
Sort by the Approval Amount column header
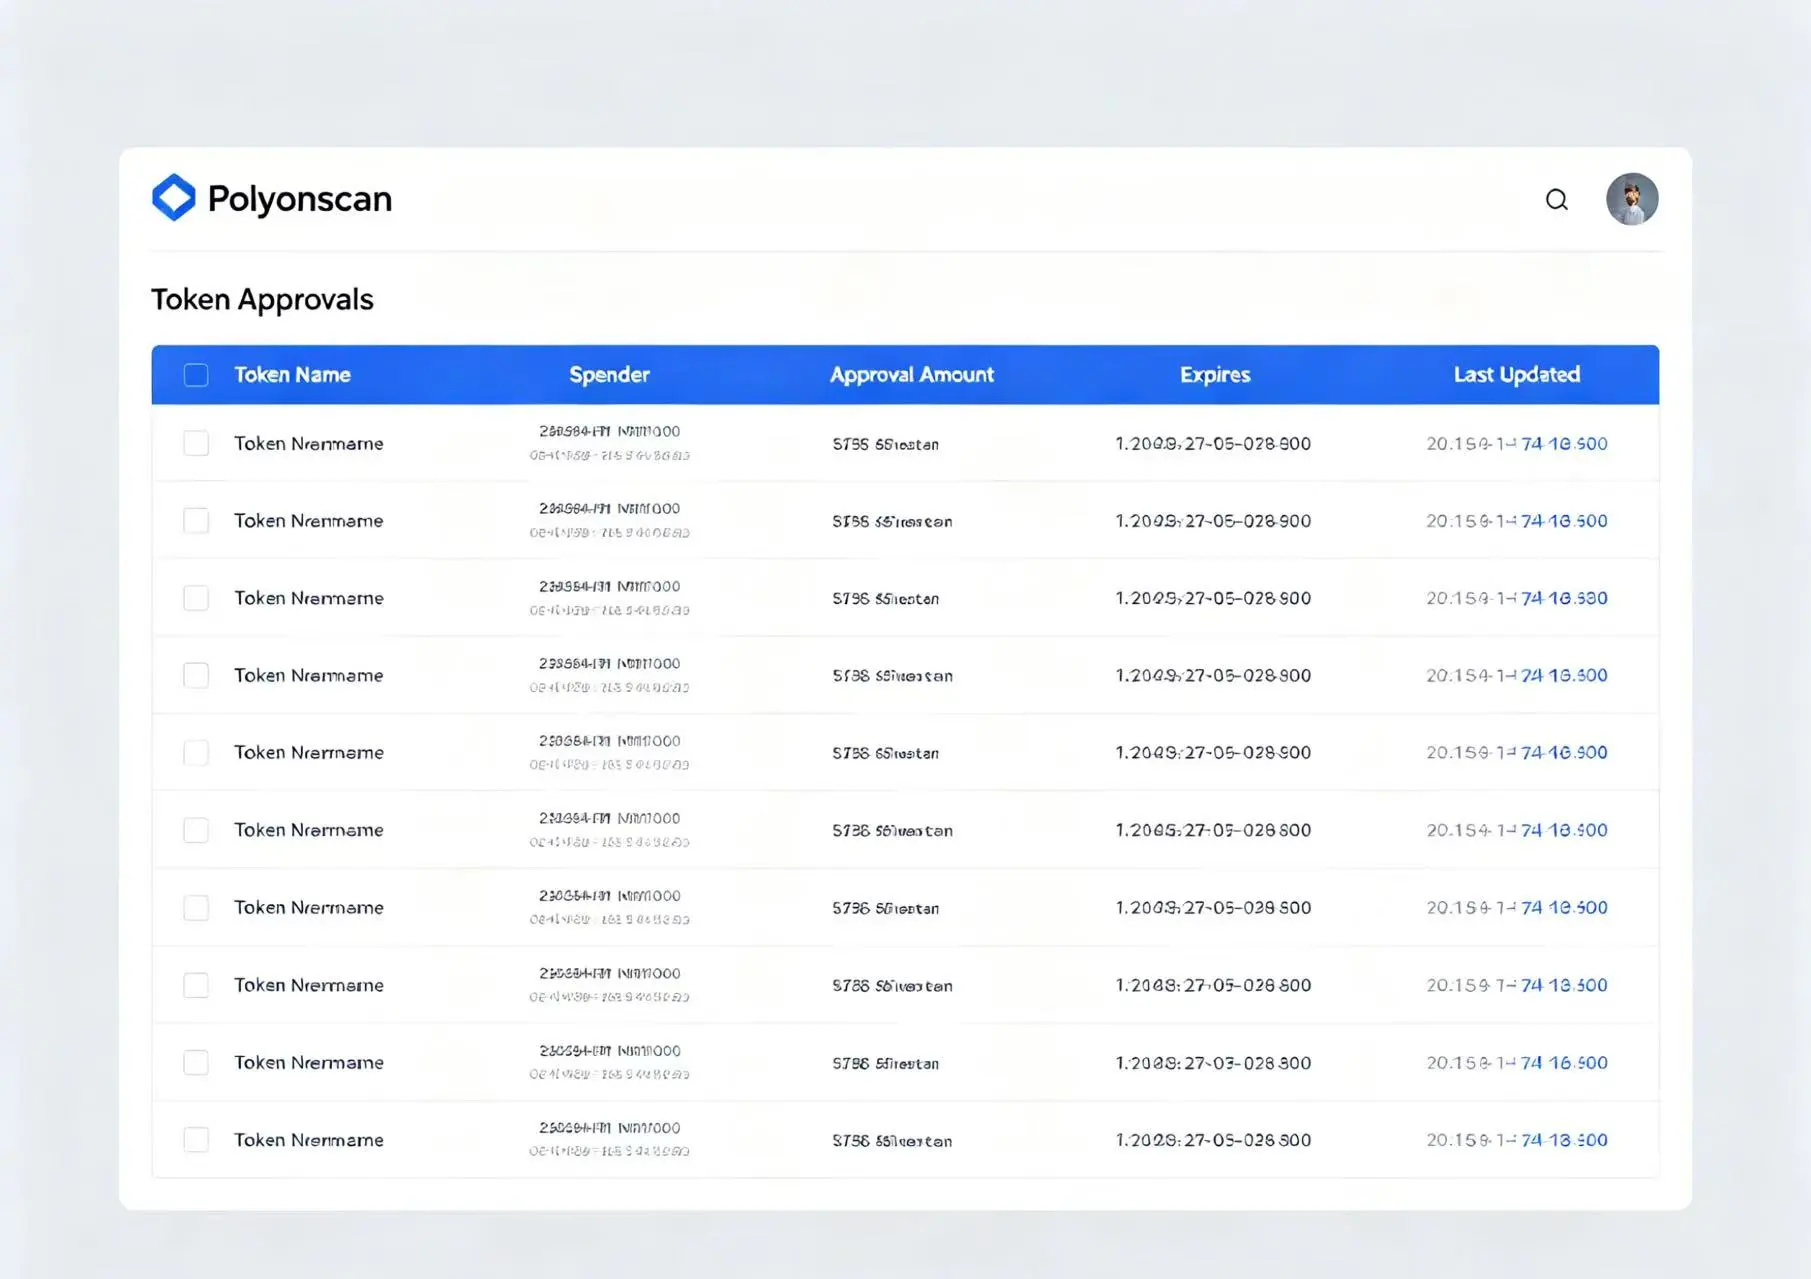(x=912, y=375)
